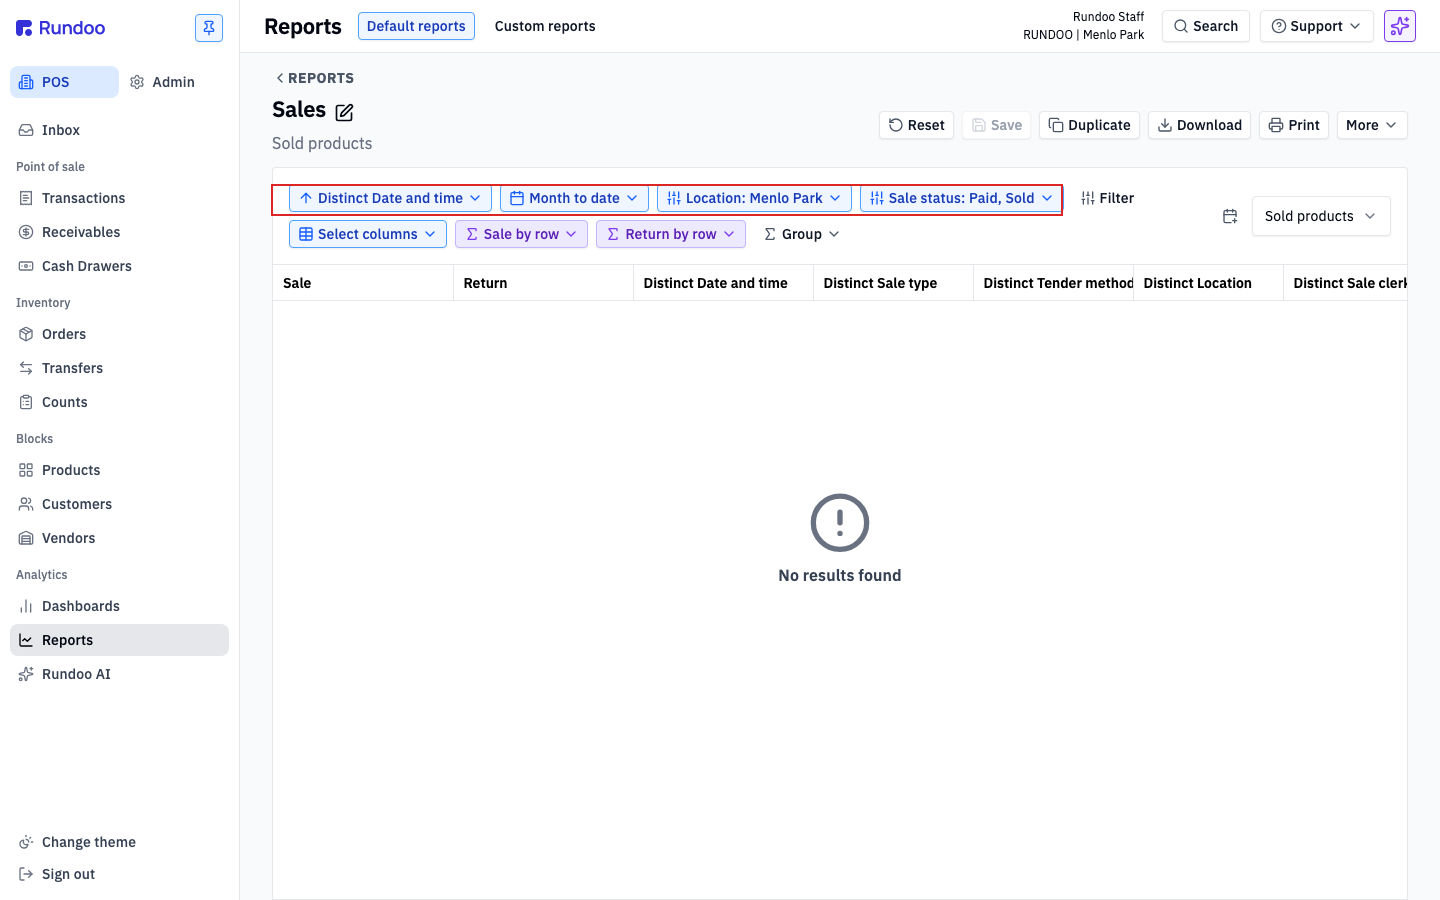The image size is (1440, 900).
Task: Select Reports in the sidebar
Action: [119, 640]
